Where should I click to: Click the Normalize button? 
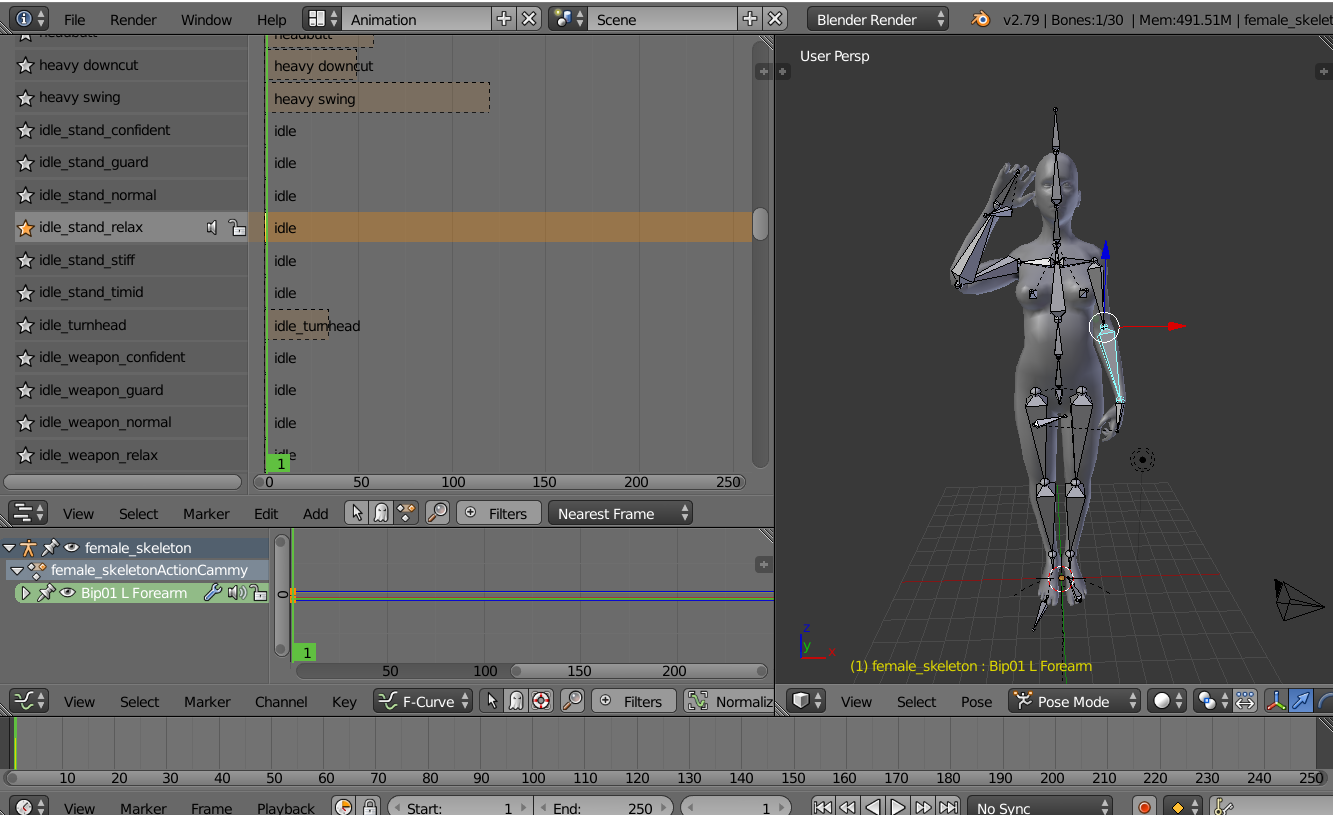[729, 701]
